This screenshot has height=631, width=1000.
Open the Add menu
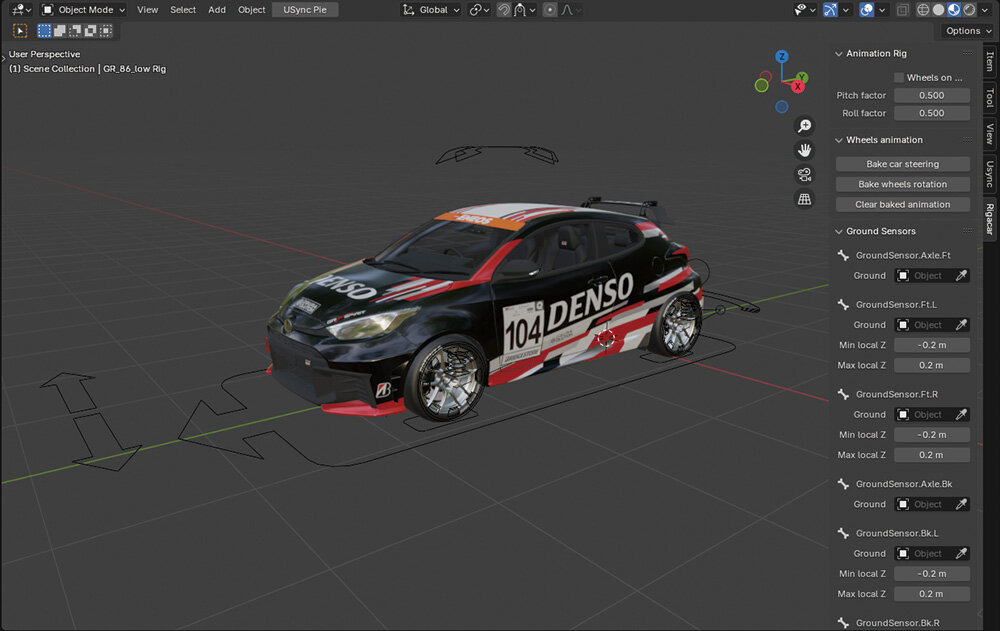(217, 10)
